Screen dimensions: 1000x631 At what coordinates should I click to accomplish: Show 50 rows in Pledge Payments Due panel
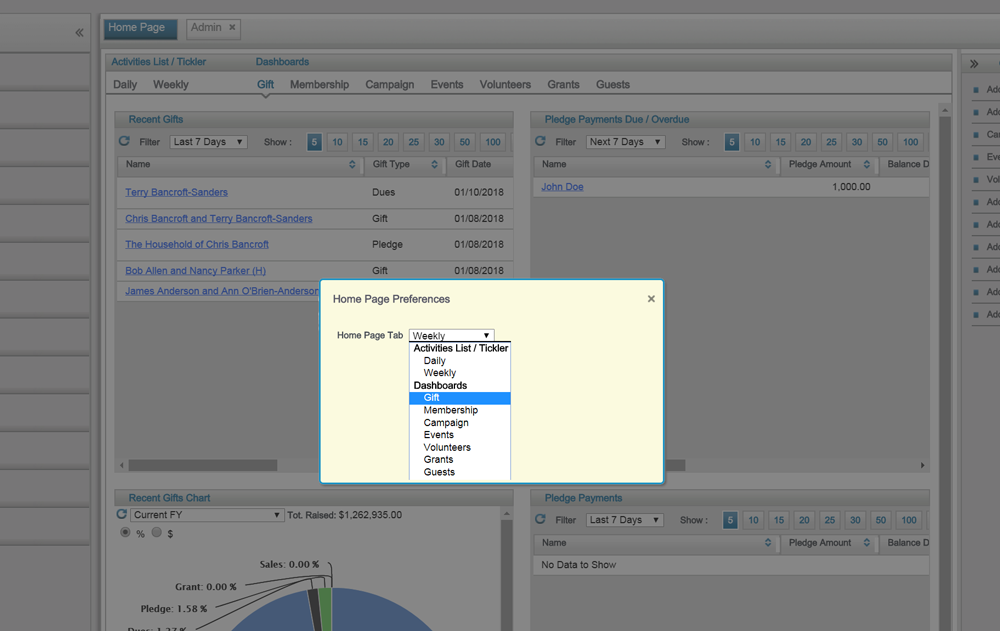(883, 142)
